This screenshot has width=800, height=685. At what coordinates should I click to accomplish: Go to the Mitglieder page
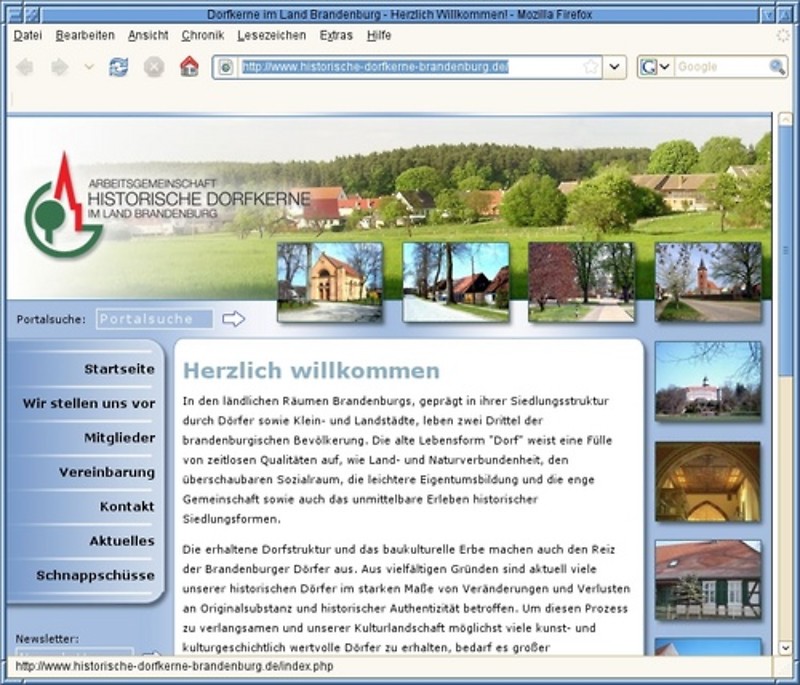click(119, 438)
